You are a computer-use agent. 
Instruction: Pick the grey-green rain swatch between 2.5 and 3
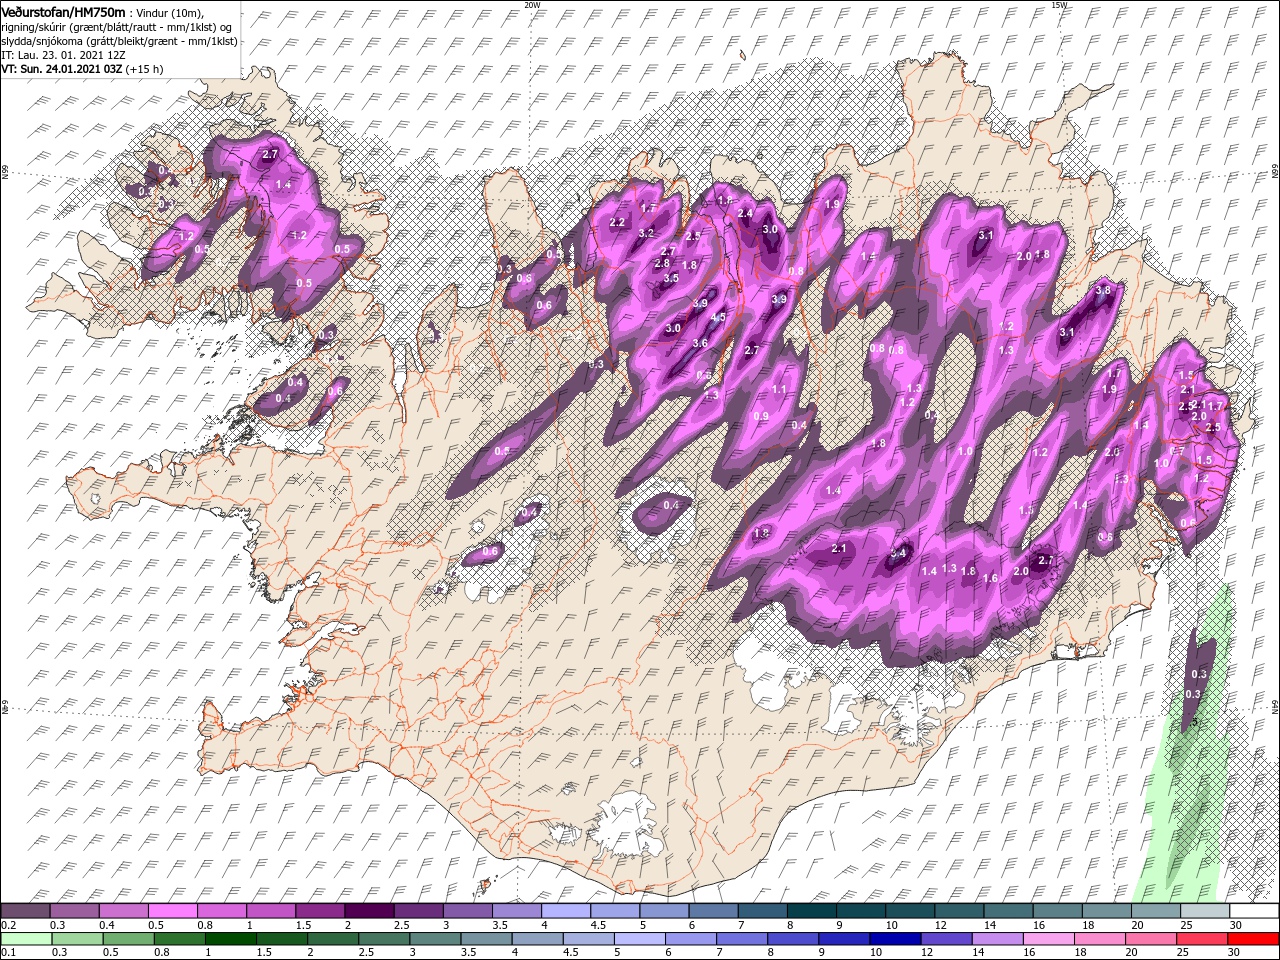384,938
